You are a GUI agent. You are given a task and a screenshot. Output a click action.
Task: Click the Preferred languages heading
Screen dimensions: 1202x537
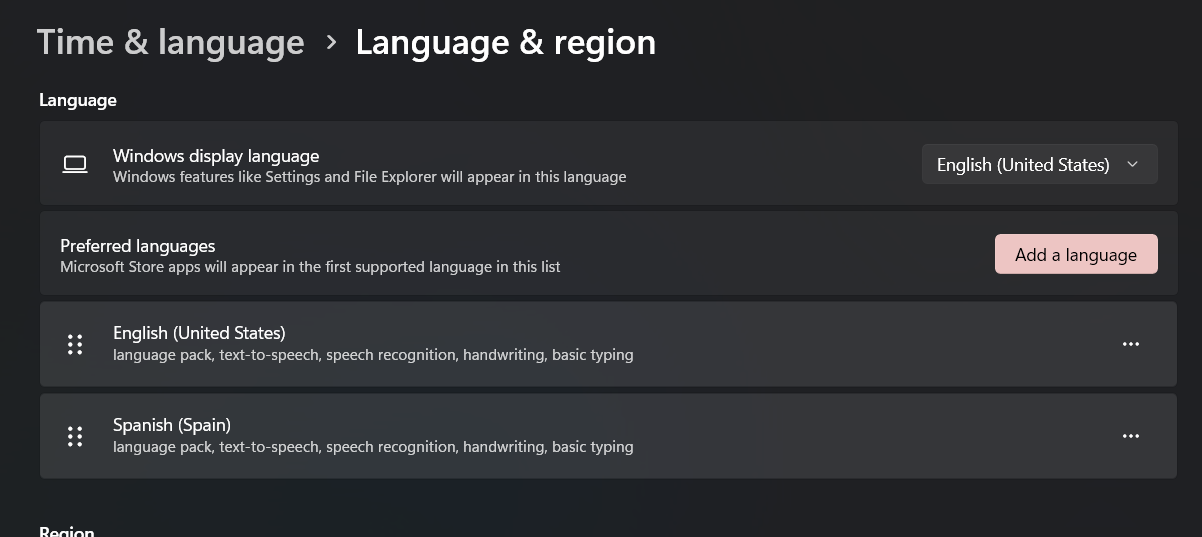point(138,246)
